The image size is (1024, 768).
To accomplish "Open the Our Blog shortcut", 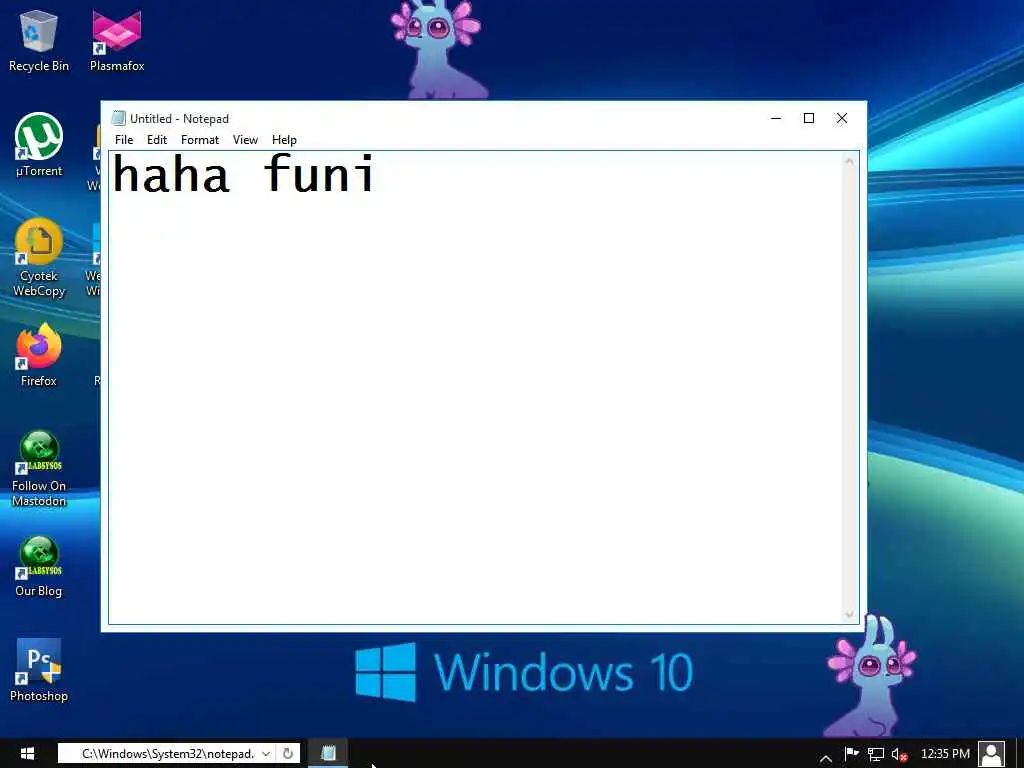I will click(x=39, y=566).
